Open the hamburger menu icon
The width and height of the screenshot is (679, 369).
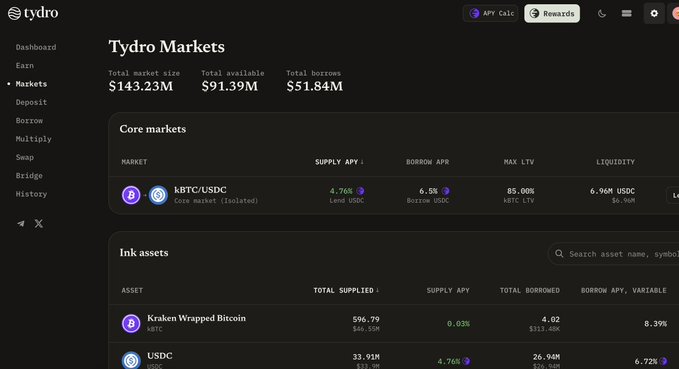click(626, 13)
